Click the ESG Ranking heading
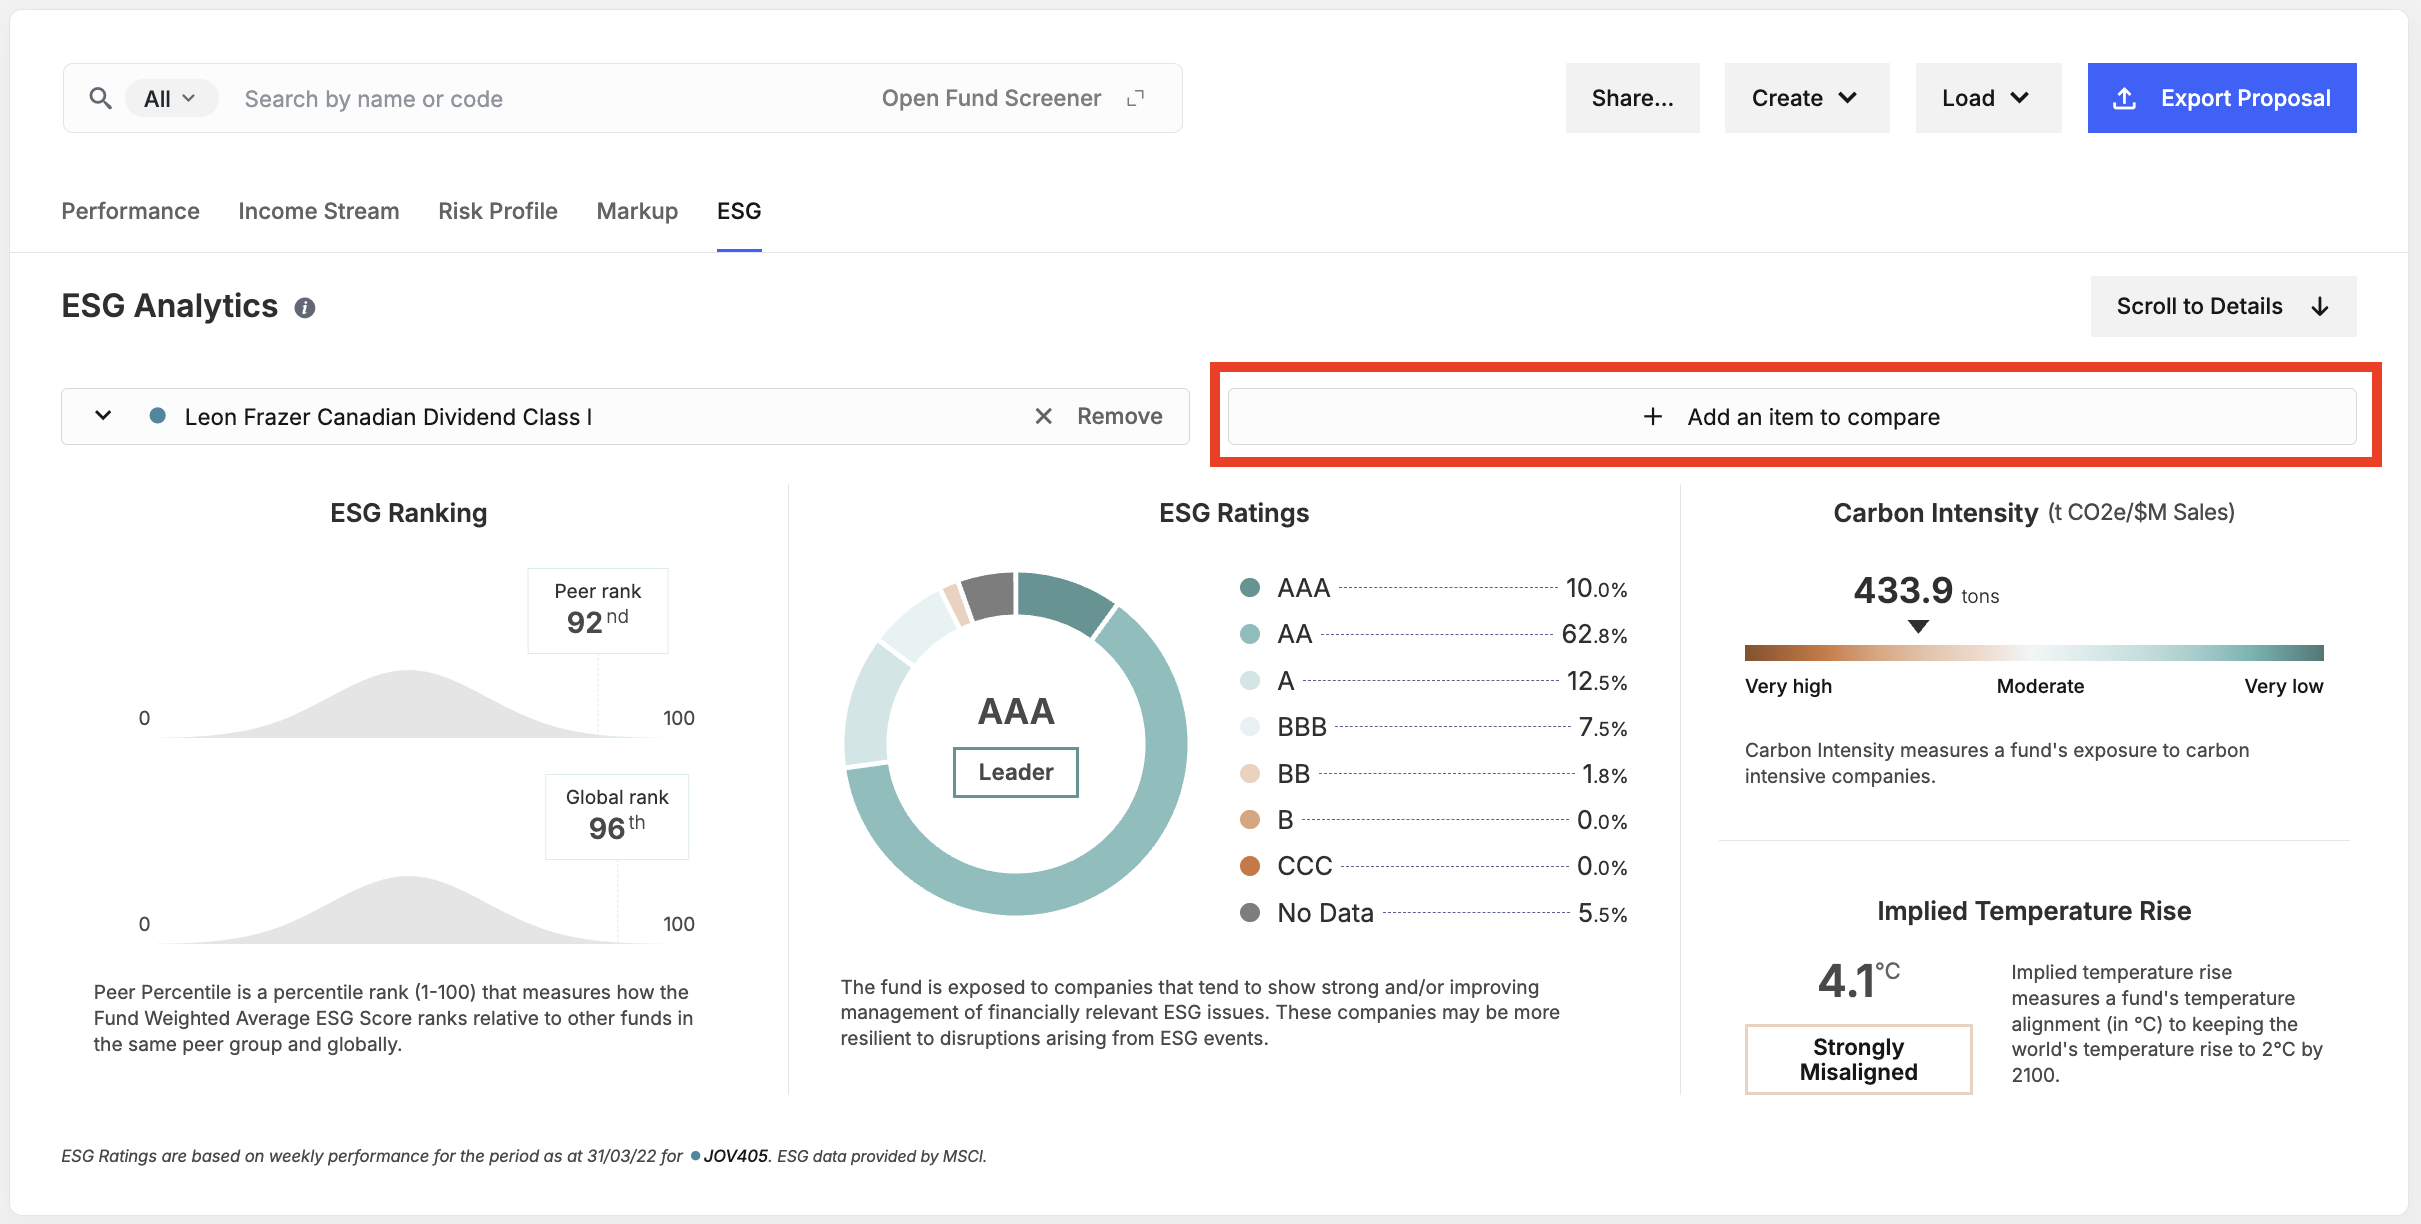This screenshot has width=2421, height=1224. coord(408,513)
